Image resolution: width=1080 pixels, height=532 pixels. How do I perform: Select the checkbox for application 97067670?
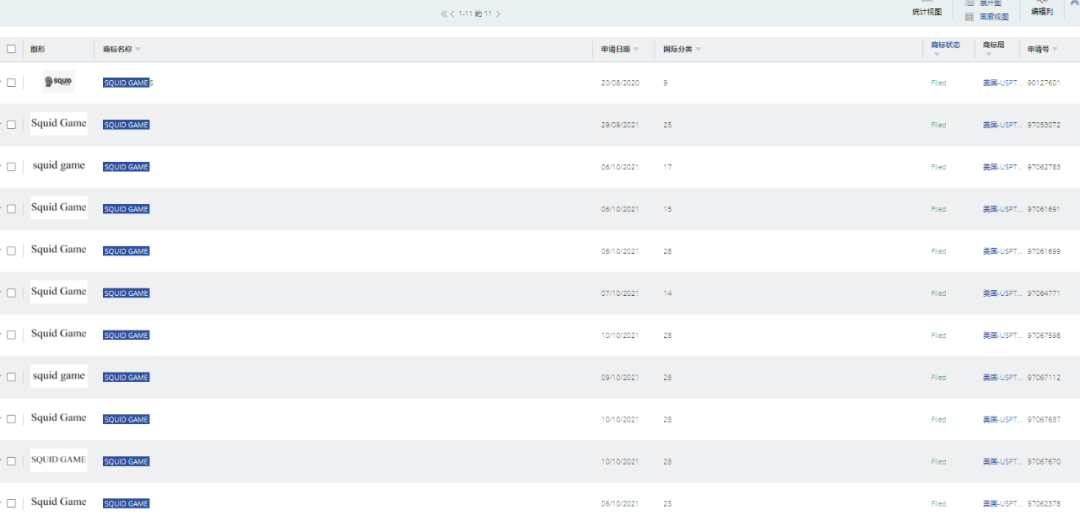pos(11,461)
